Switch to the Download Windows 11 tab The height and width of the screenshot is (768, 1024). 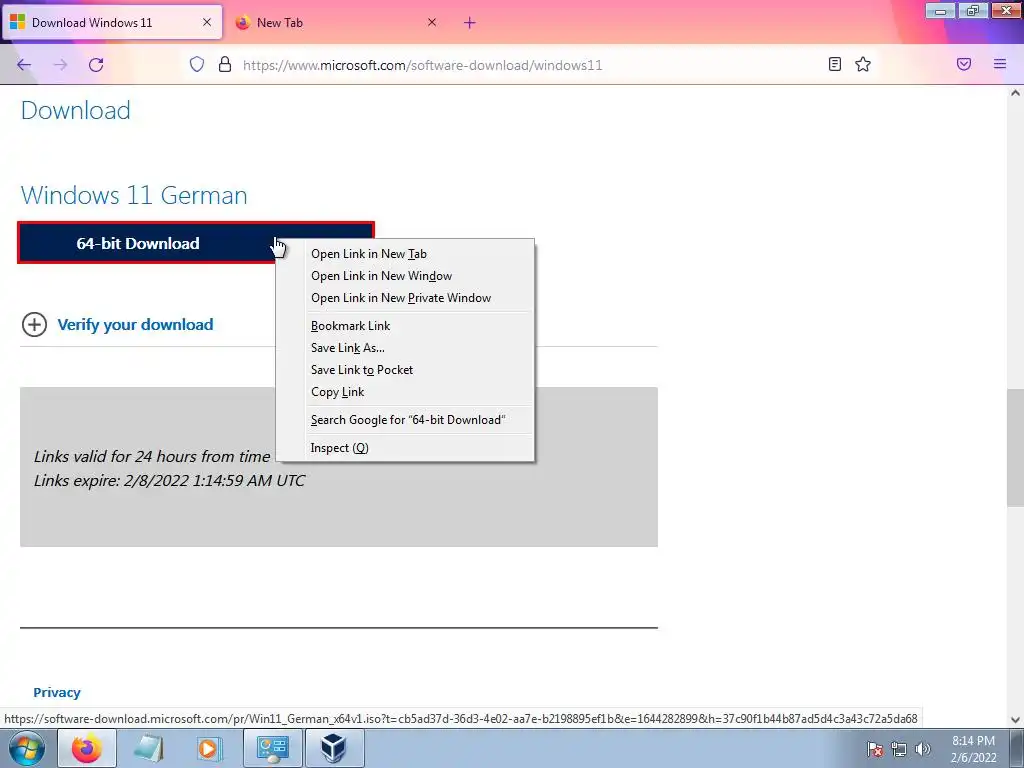click(112, 23)
